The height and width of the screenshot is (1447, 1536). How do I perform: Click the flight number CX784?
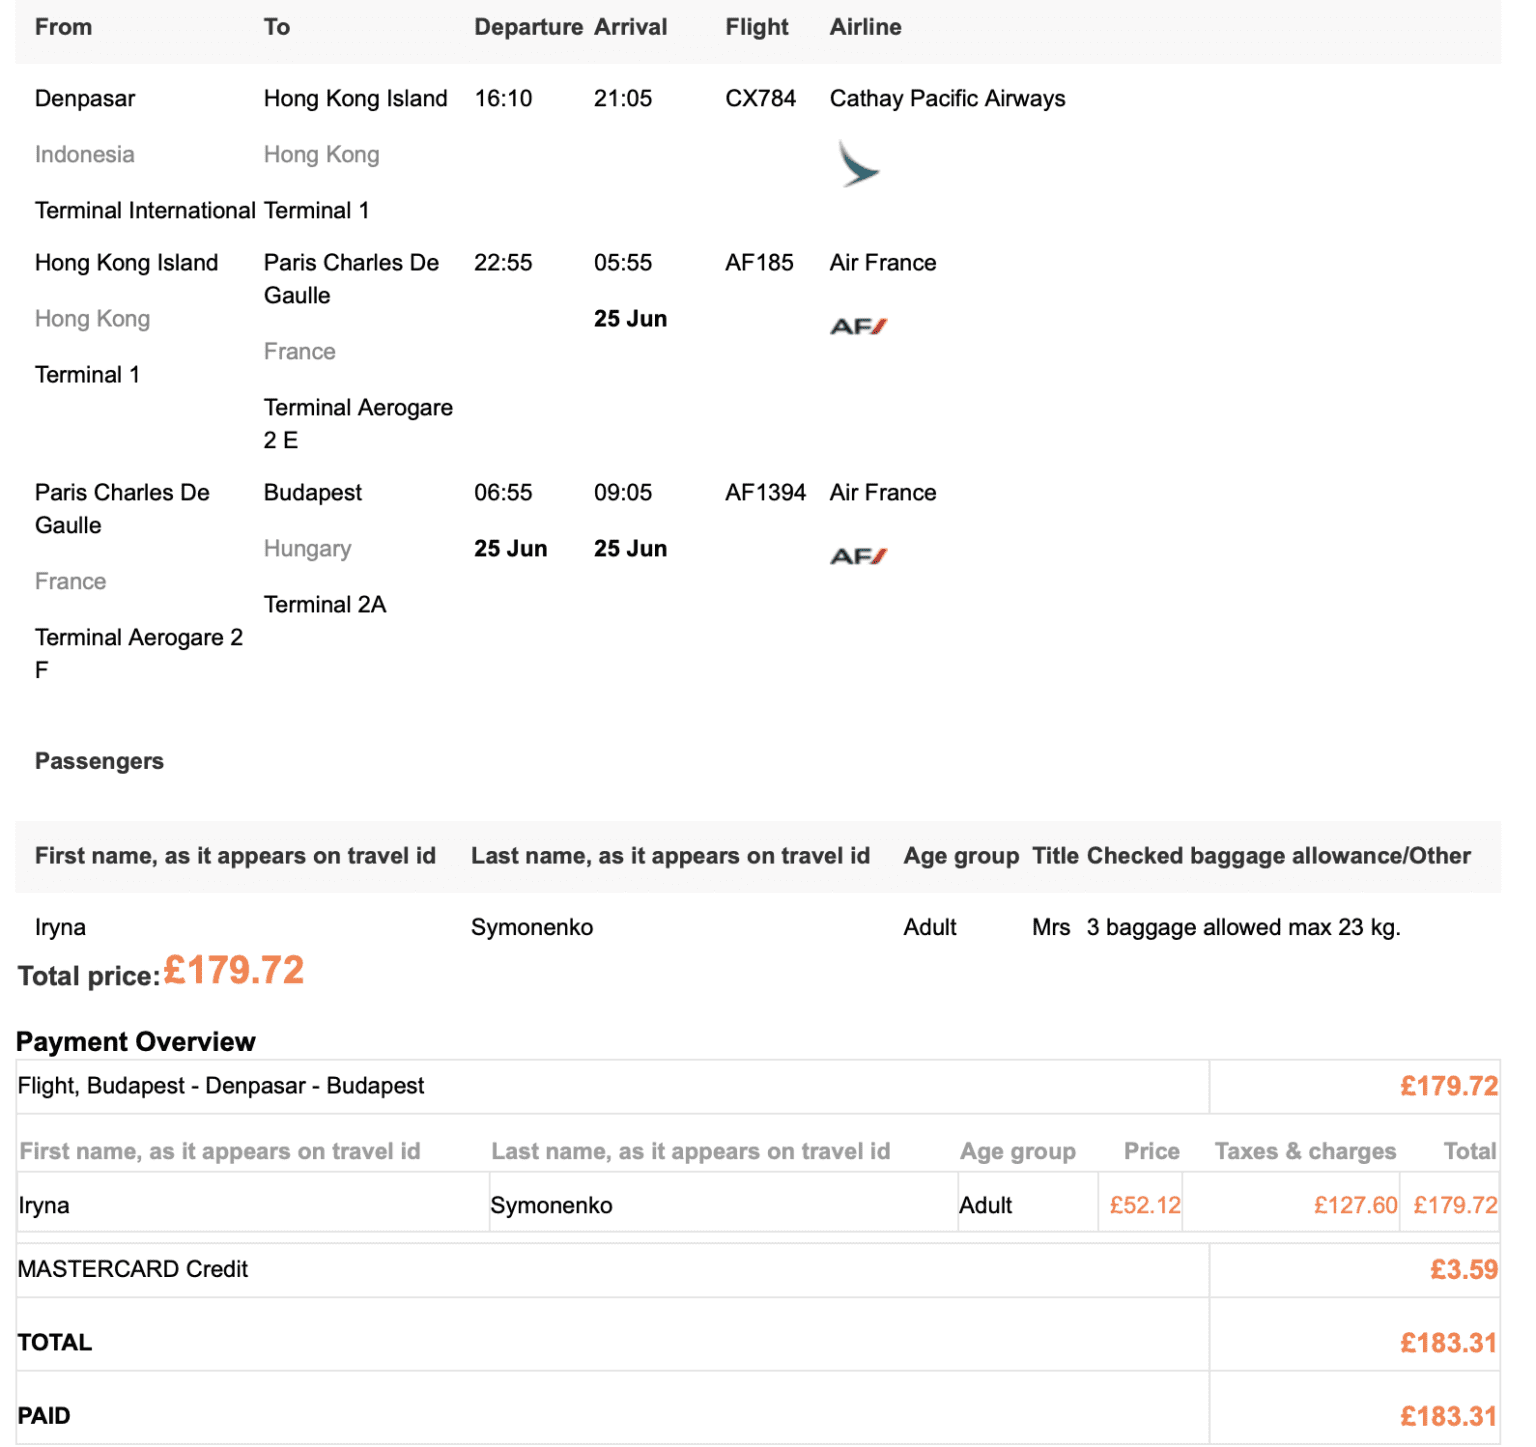(760, 98)
